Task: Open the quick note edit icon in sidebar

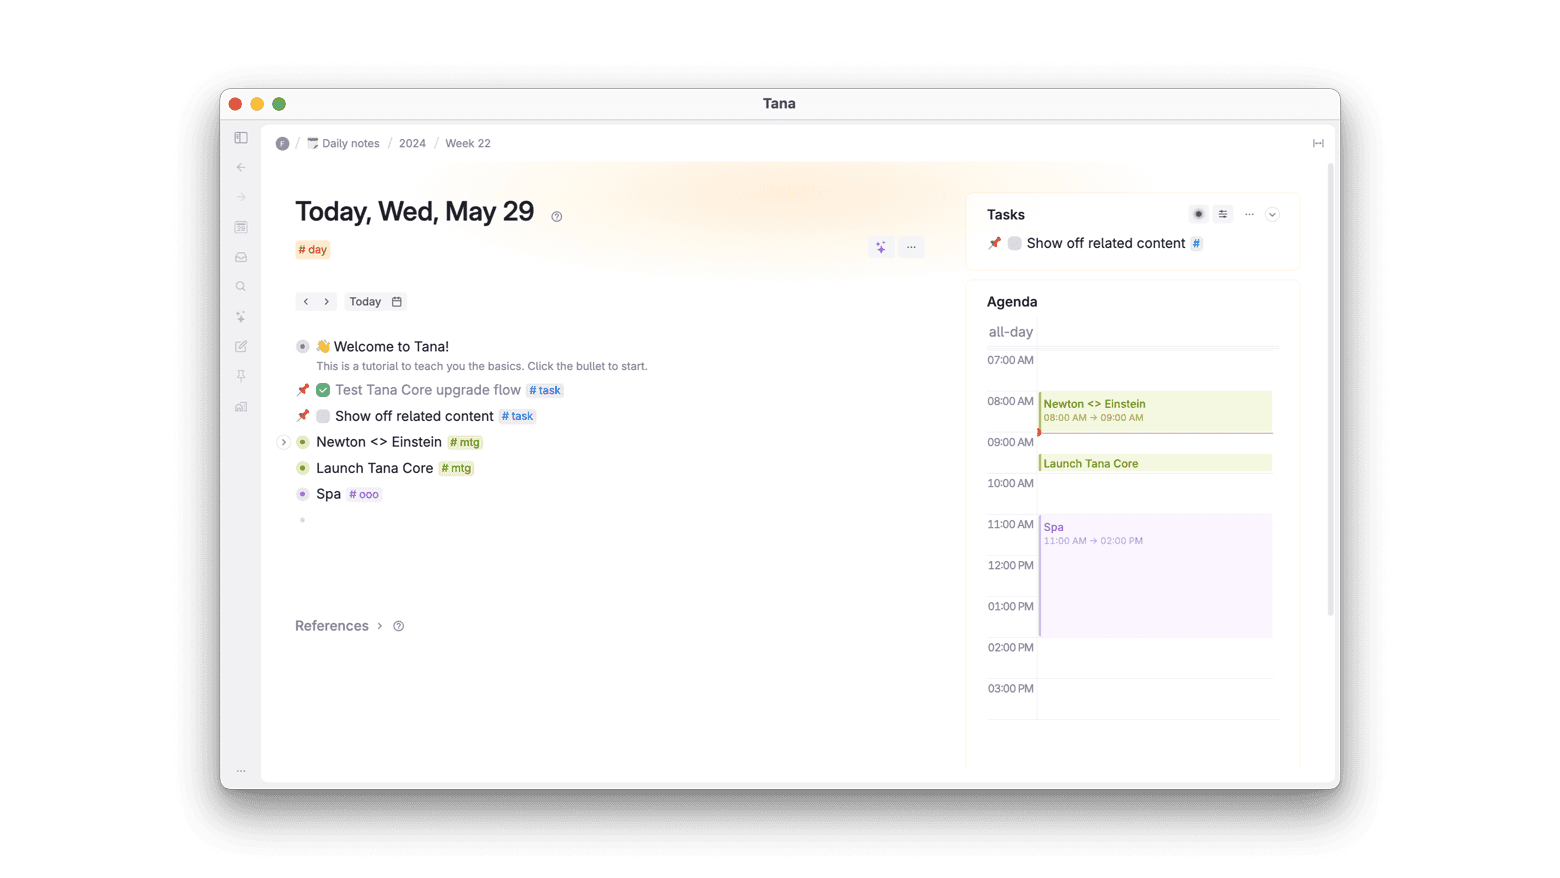Action: point(241,347)
